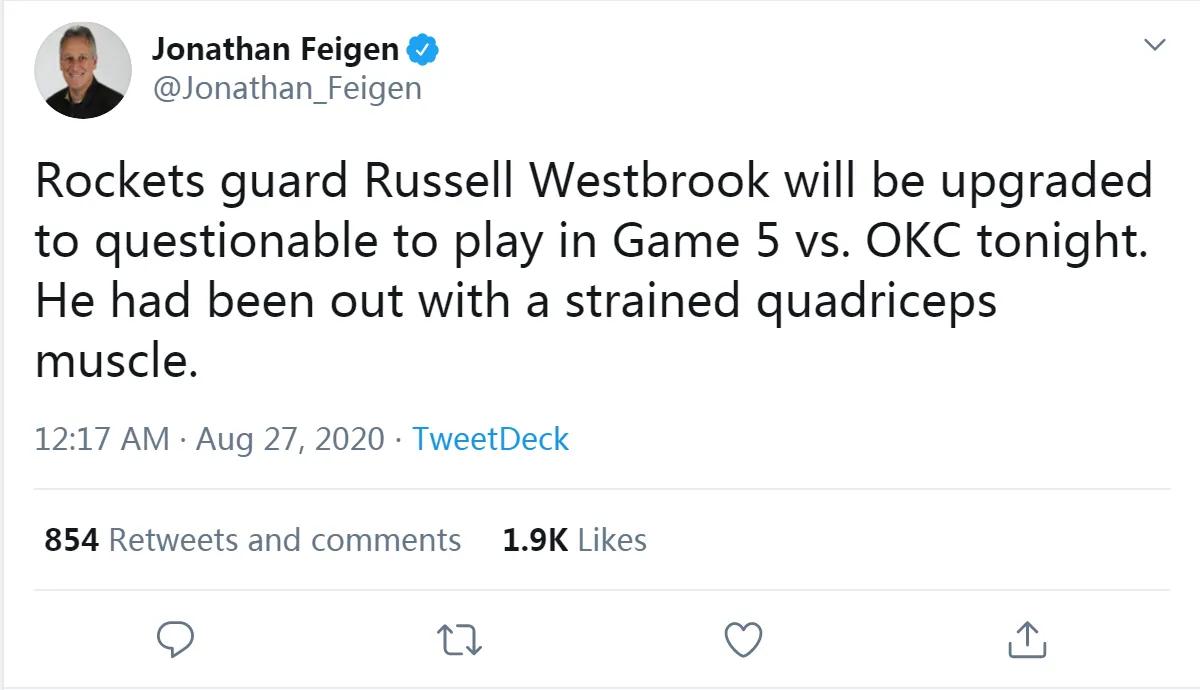Click the 854 retweet count number
Viewport: 1200px width, 690px height.
point(71,540)
